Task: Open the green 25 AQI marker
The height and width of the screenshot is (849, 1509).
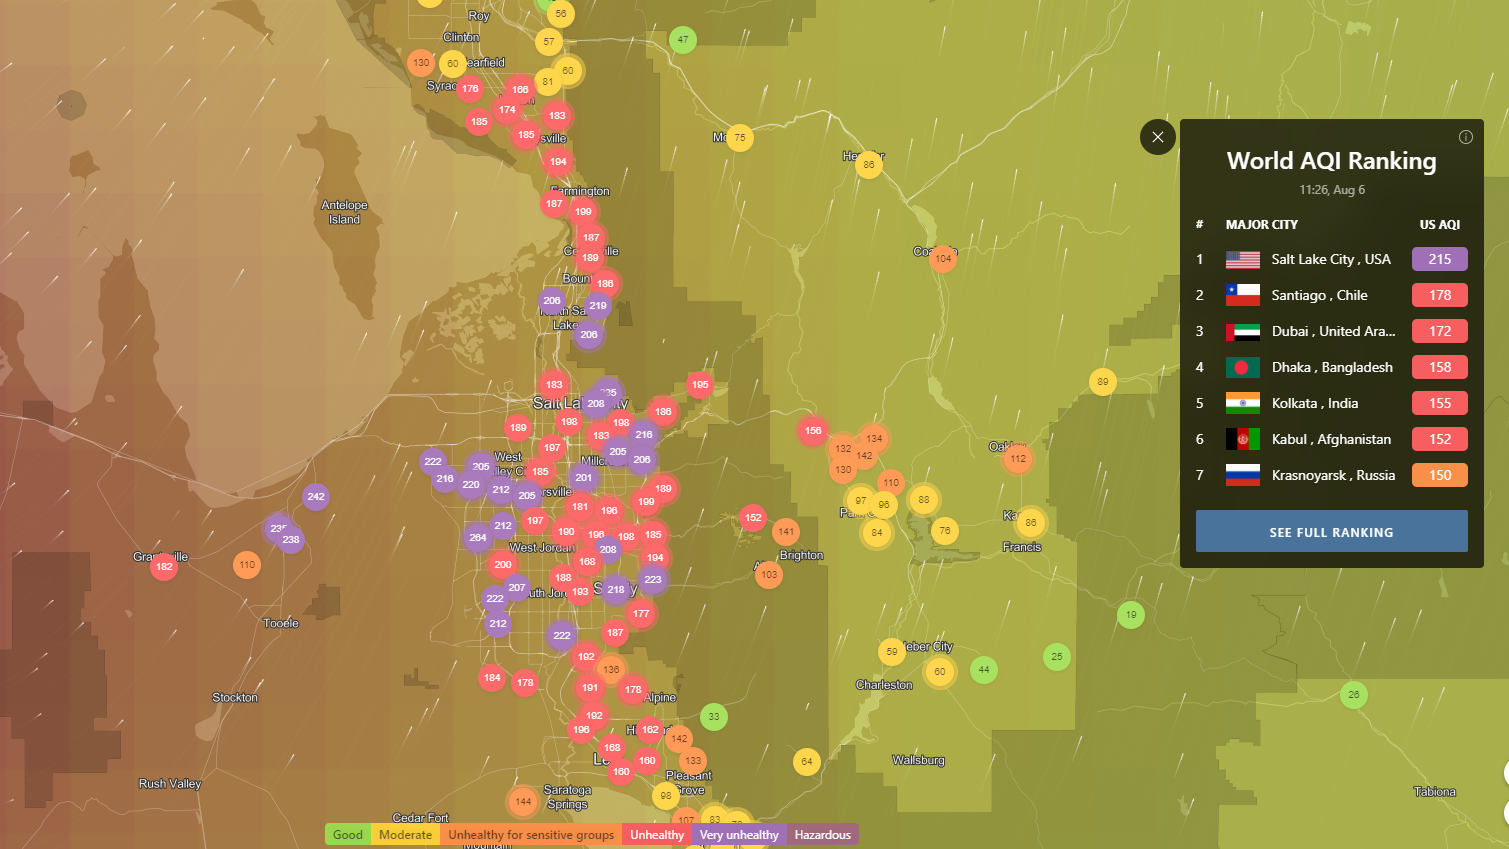Action: (x=1057, y=657)
